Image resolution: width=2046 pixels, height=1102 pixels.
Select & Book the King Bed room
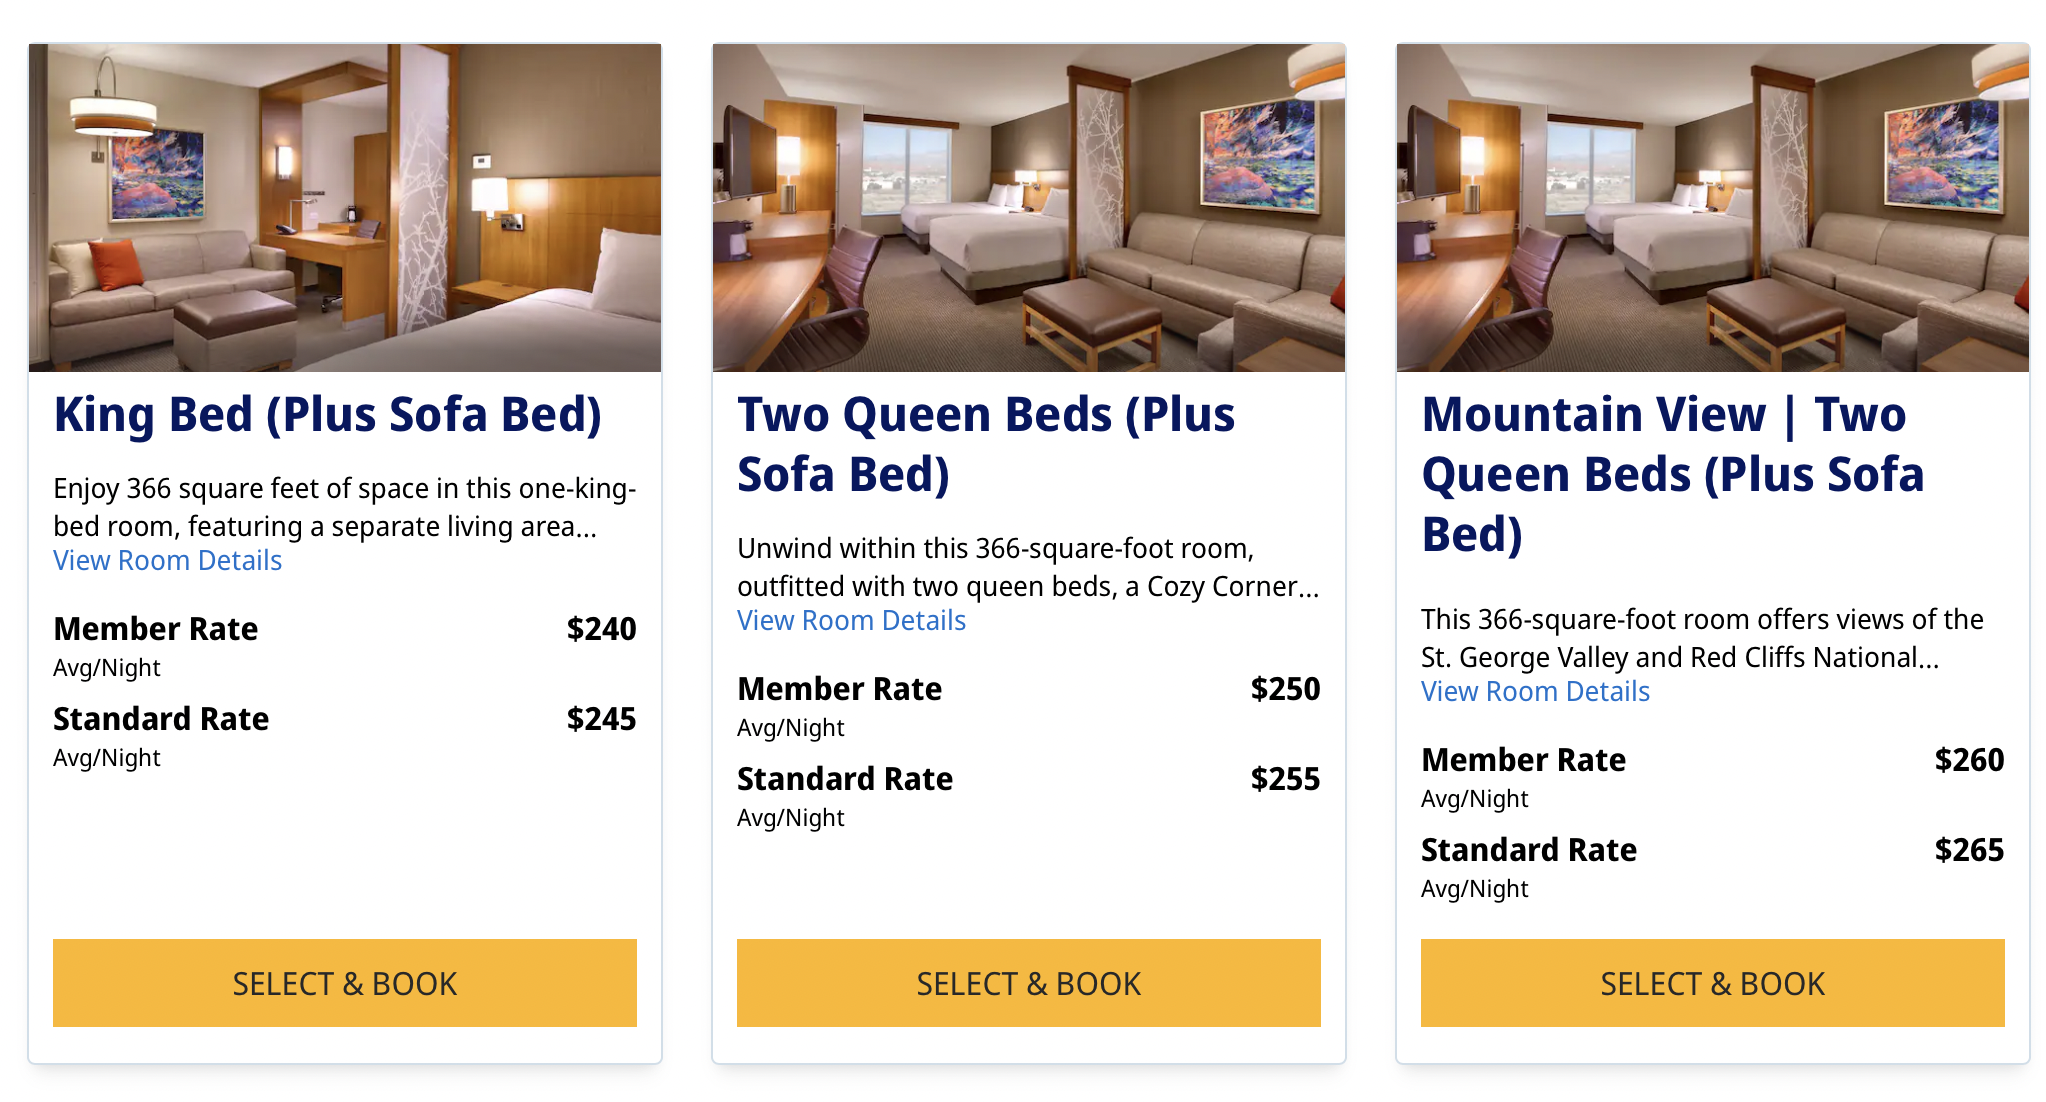tap(345, 983)
